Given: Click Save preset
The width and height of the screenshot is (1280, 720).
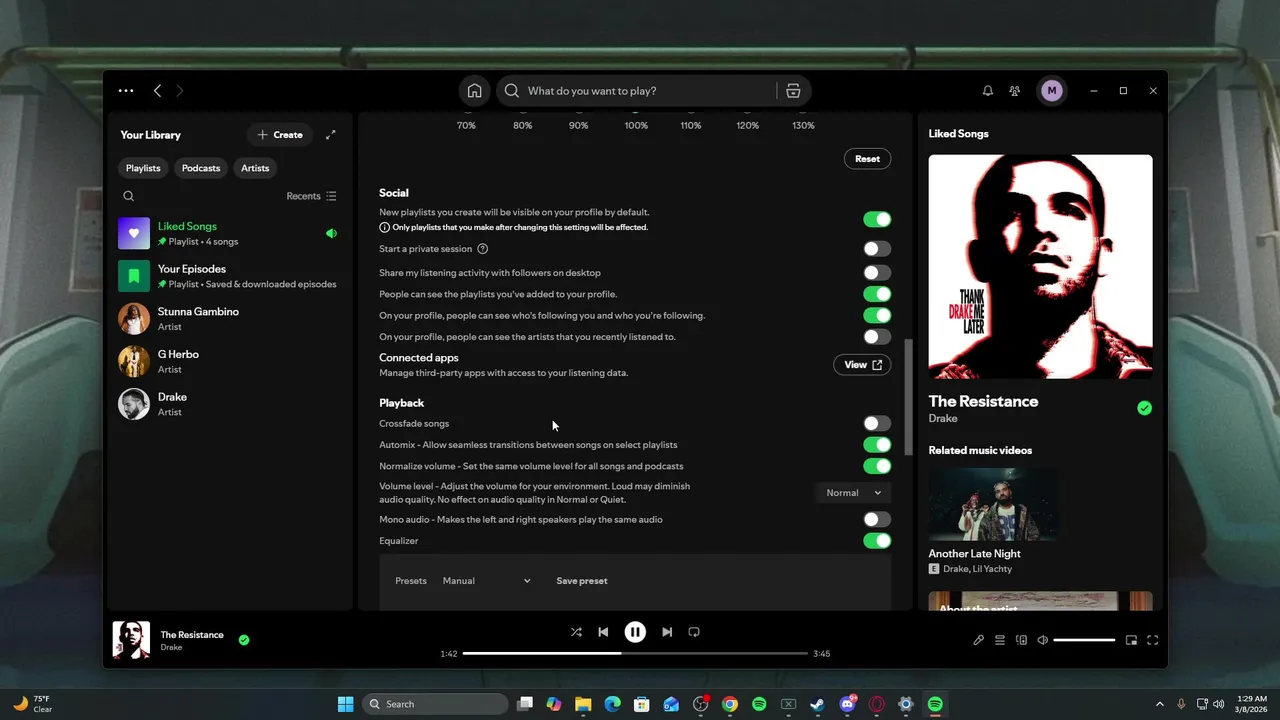Looking at the screenshot, I should tap(582, 581).
